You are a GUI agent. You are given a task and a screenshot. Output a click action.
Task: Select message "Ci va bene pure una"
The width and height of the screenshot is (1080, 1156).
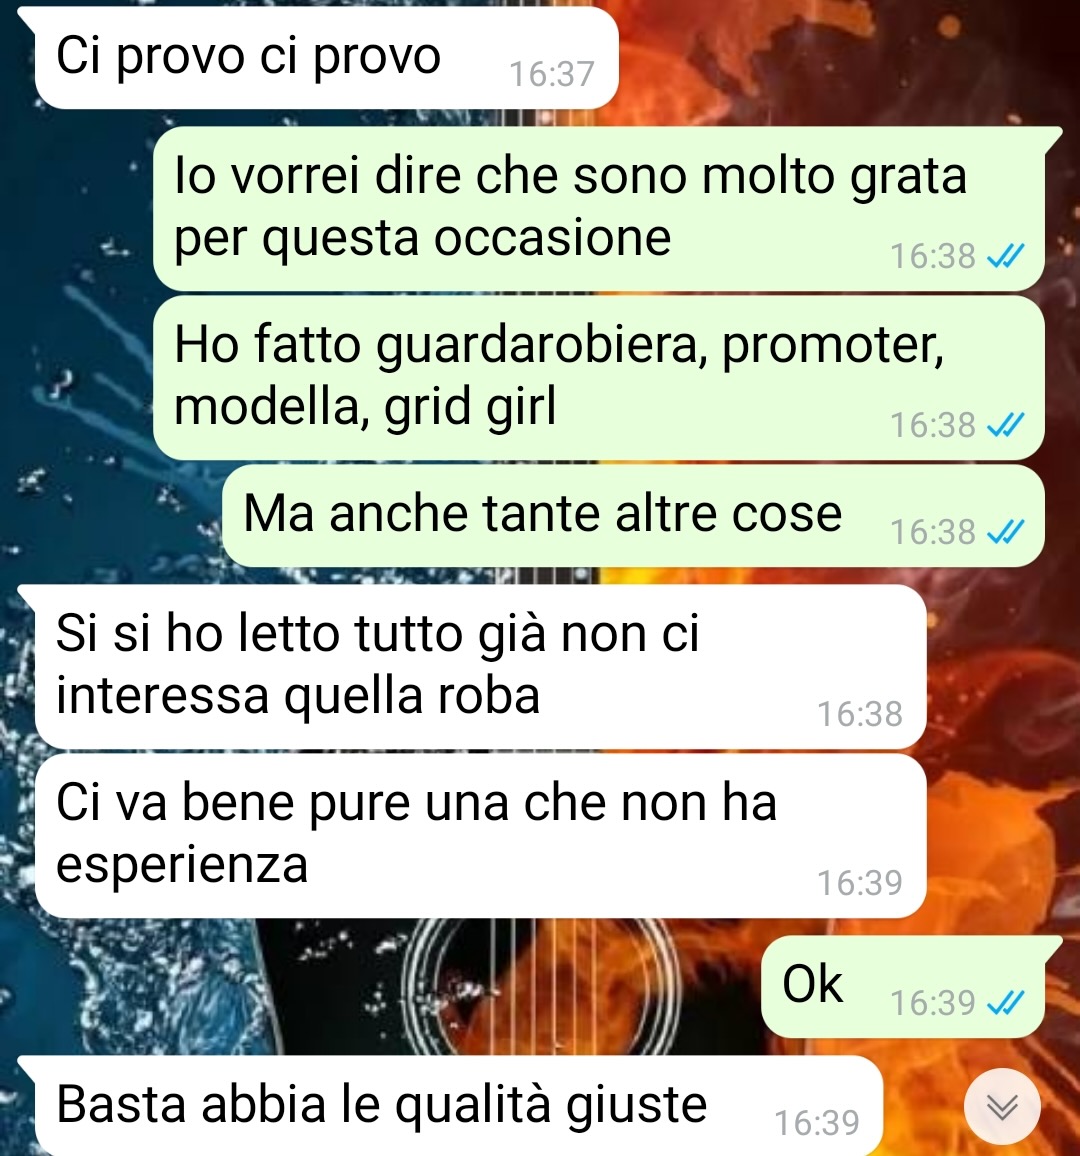coord(481,835)
